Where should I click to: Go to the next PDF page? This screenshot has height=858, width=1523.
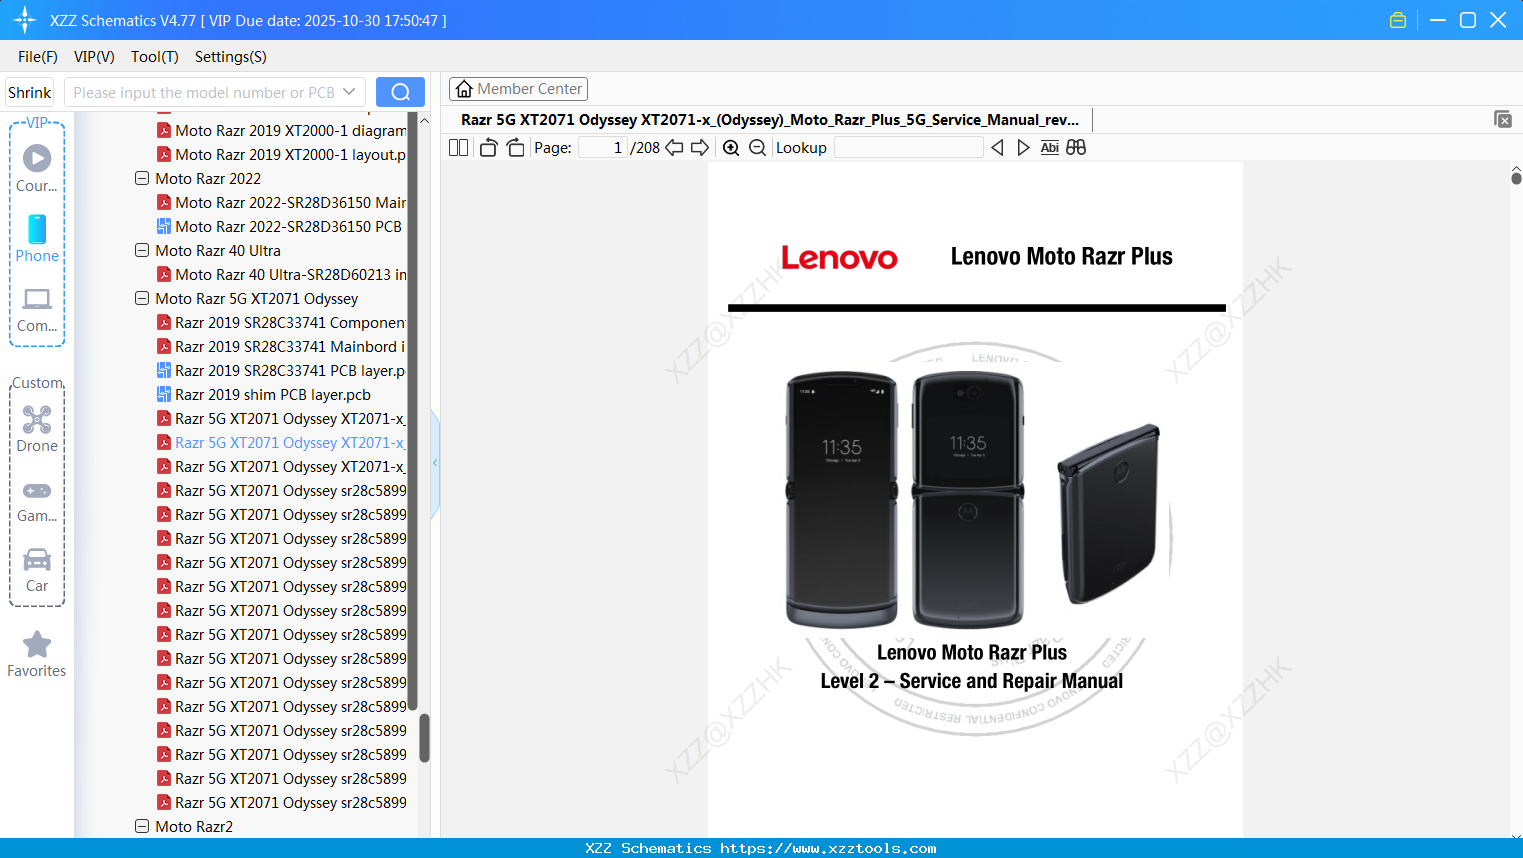(x=700, y=148)
